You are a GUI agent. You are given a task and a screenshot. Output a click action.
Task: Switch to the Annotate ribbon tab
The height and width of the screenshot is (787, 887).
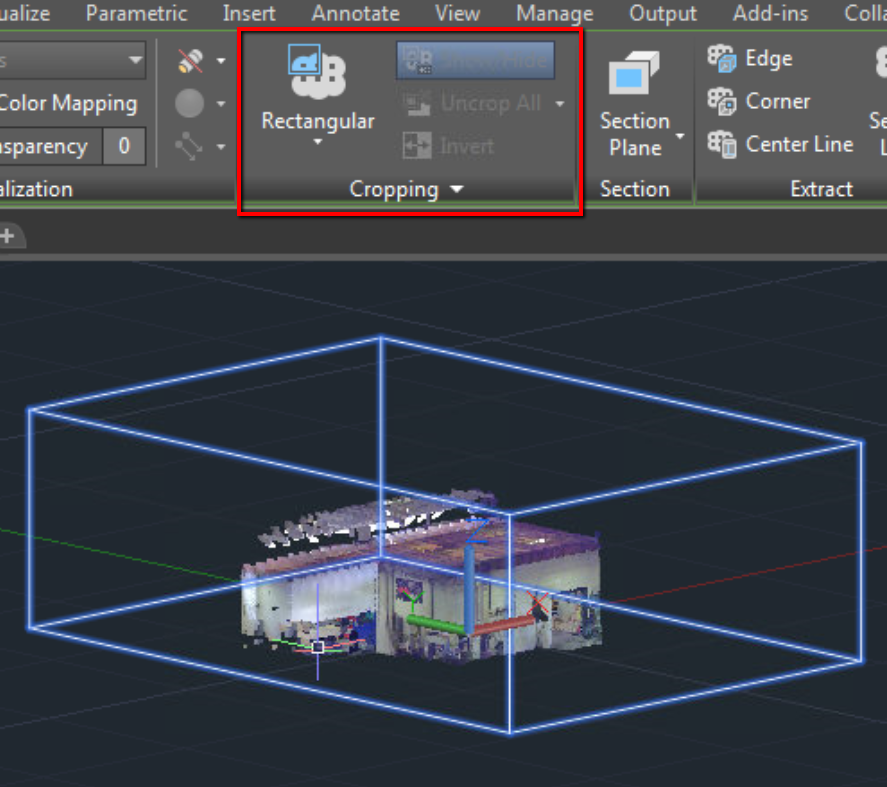(x=355, y=13)
